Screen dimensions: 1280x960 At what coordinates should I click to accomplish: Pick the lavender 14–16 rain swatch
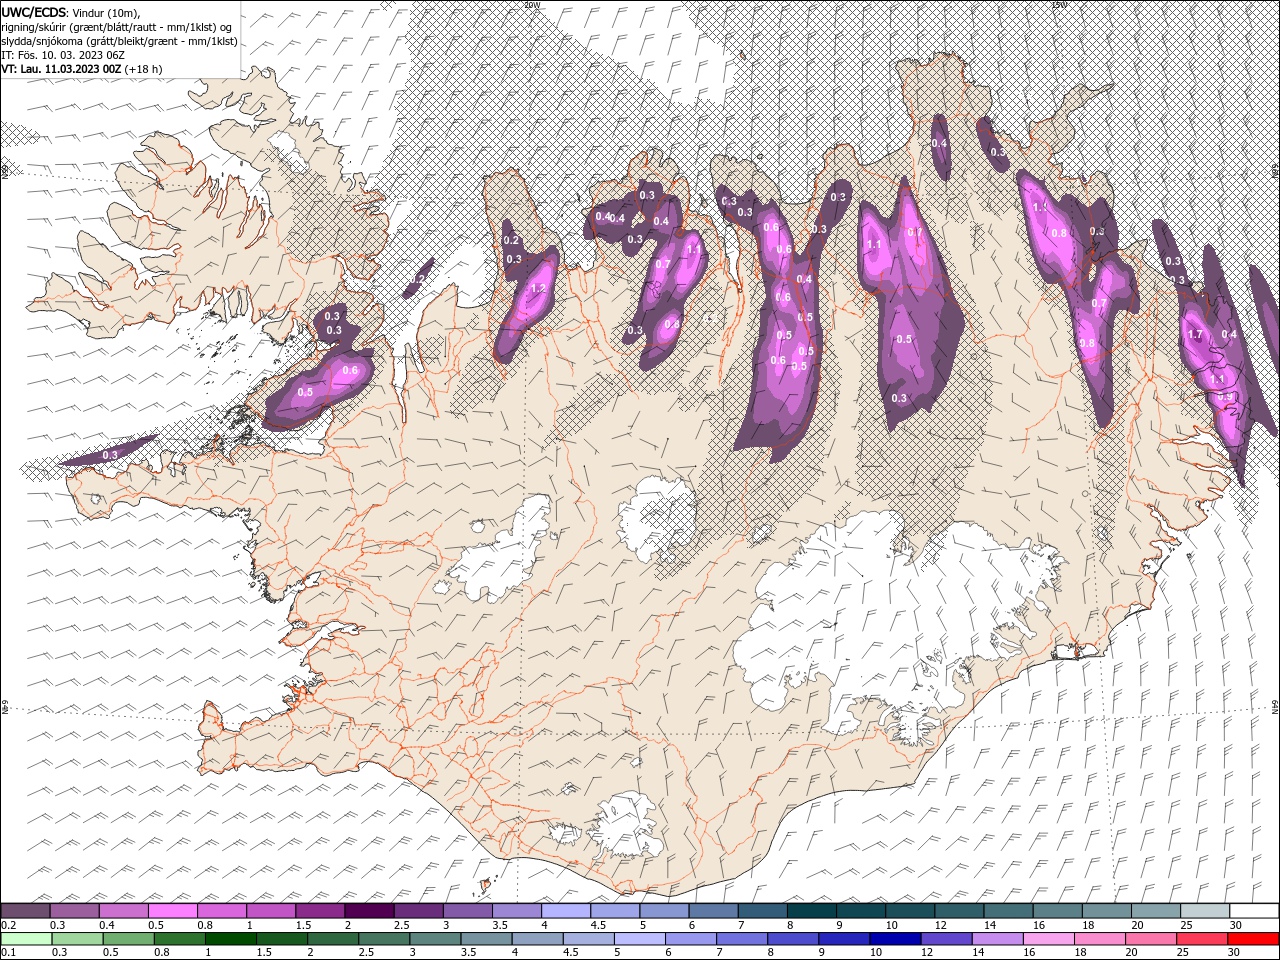pyautogui.click(x=996, y=939)
